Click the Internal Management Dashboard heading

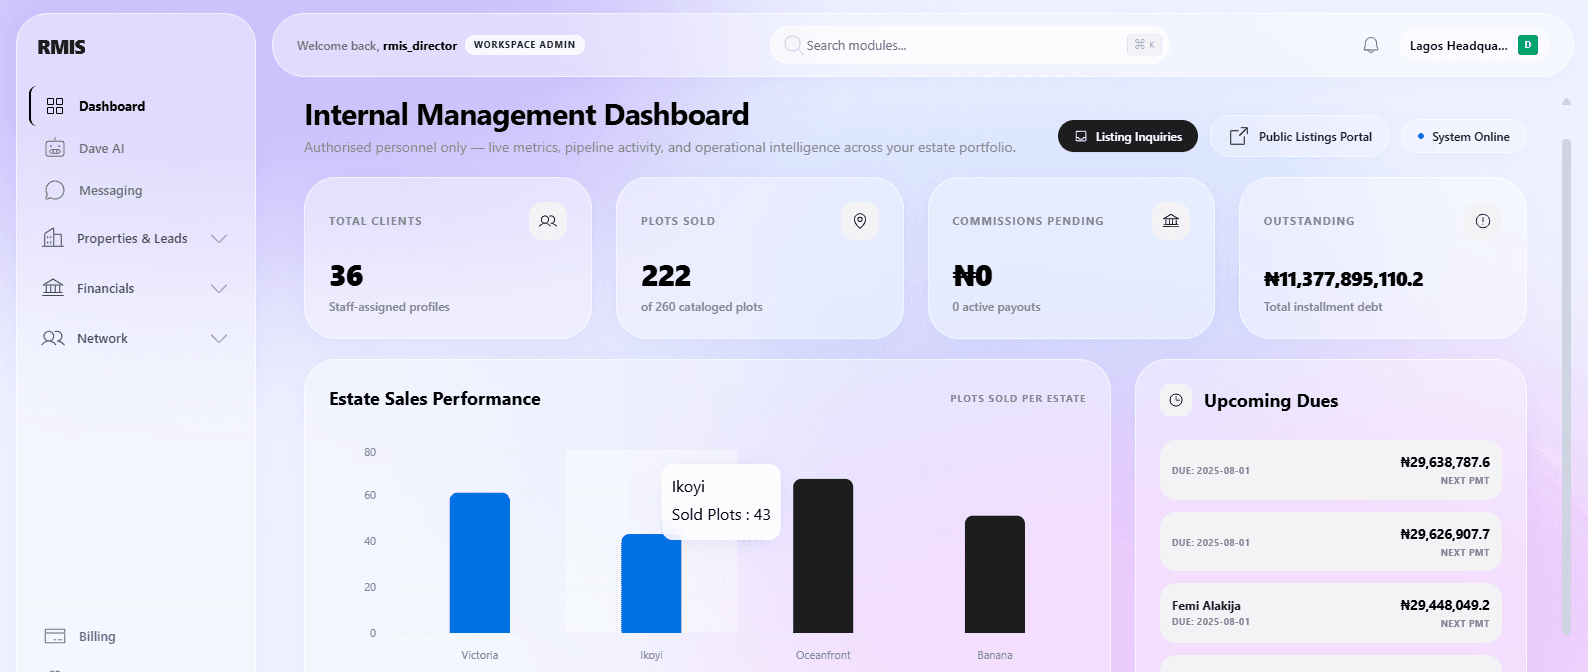[x=527, y=115]
